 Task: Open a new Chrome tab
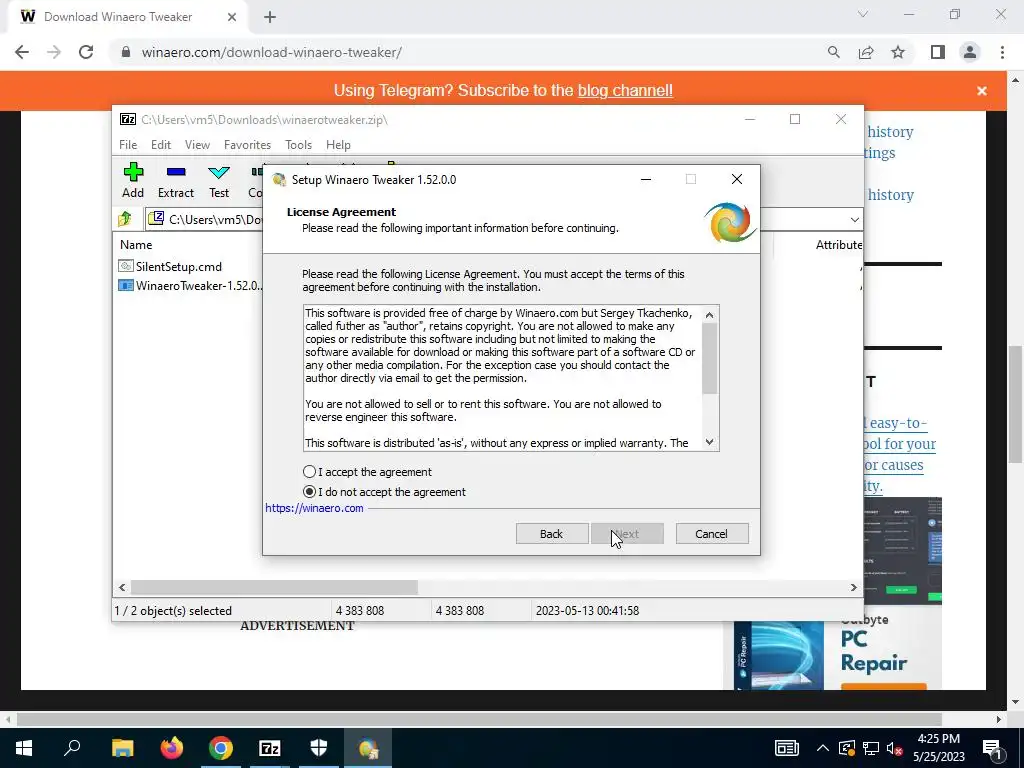[x=270, y=17]
